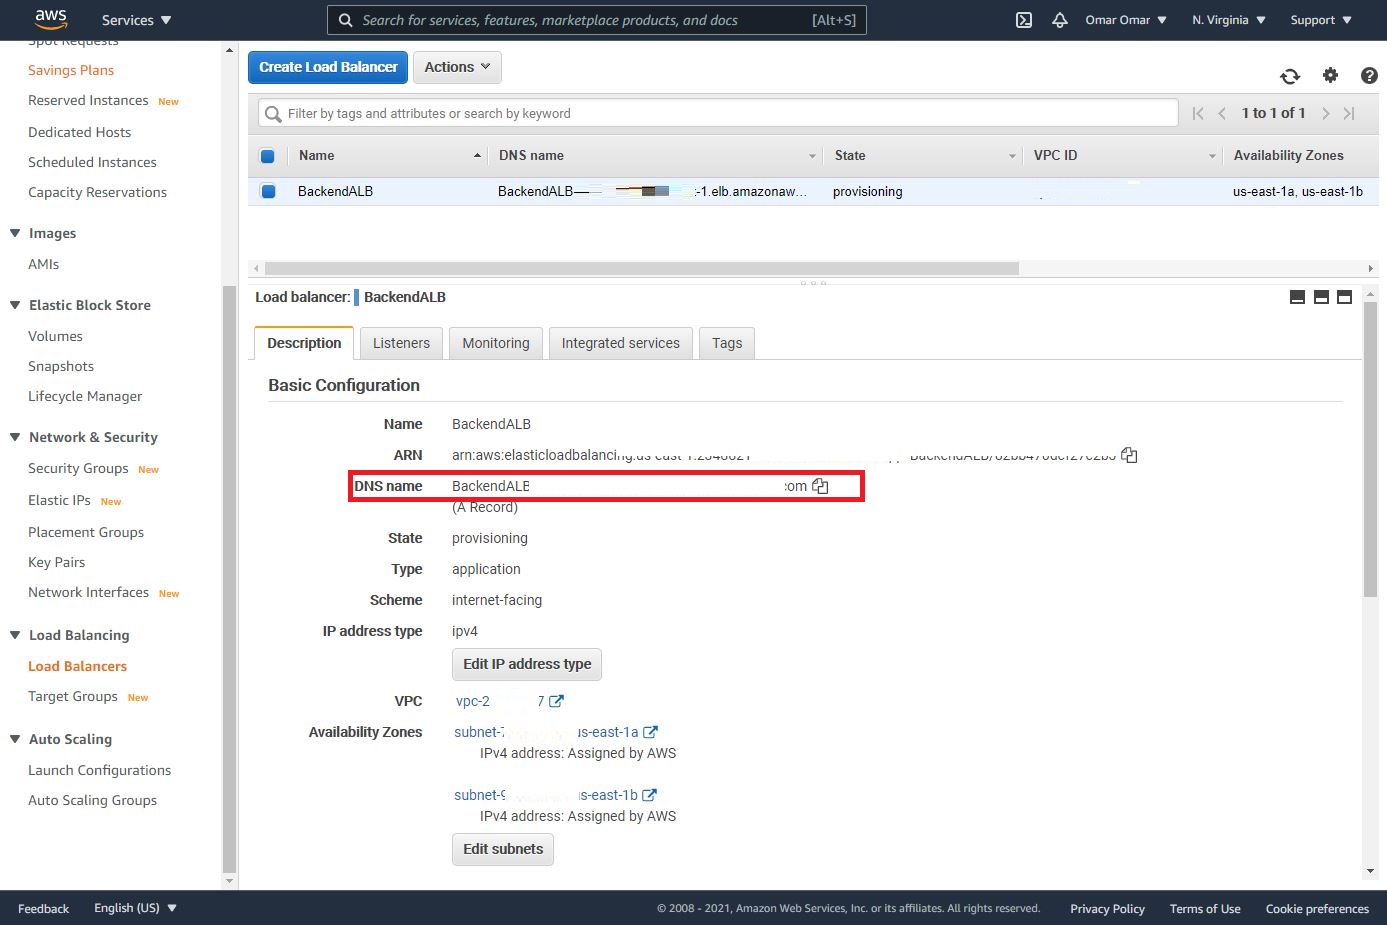Open the Privacy Policy link
The width and height of the screenshot is (1387, 925).
(1107, 908)
